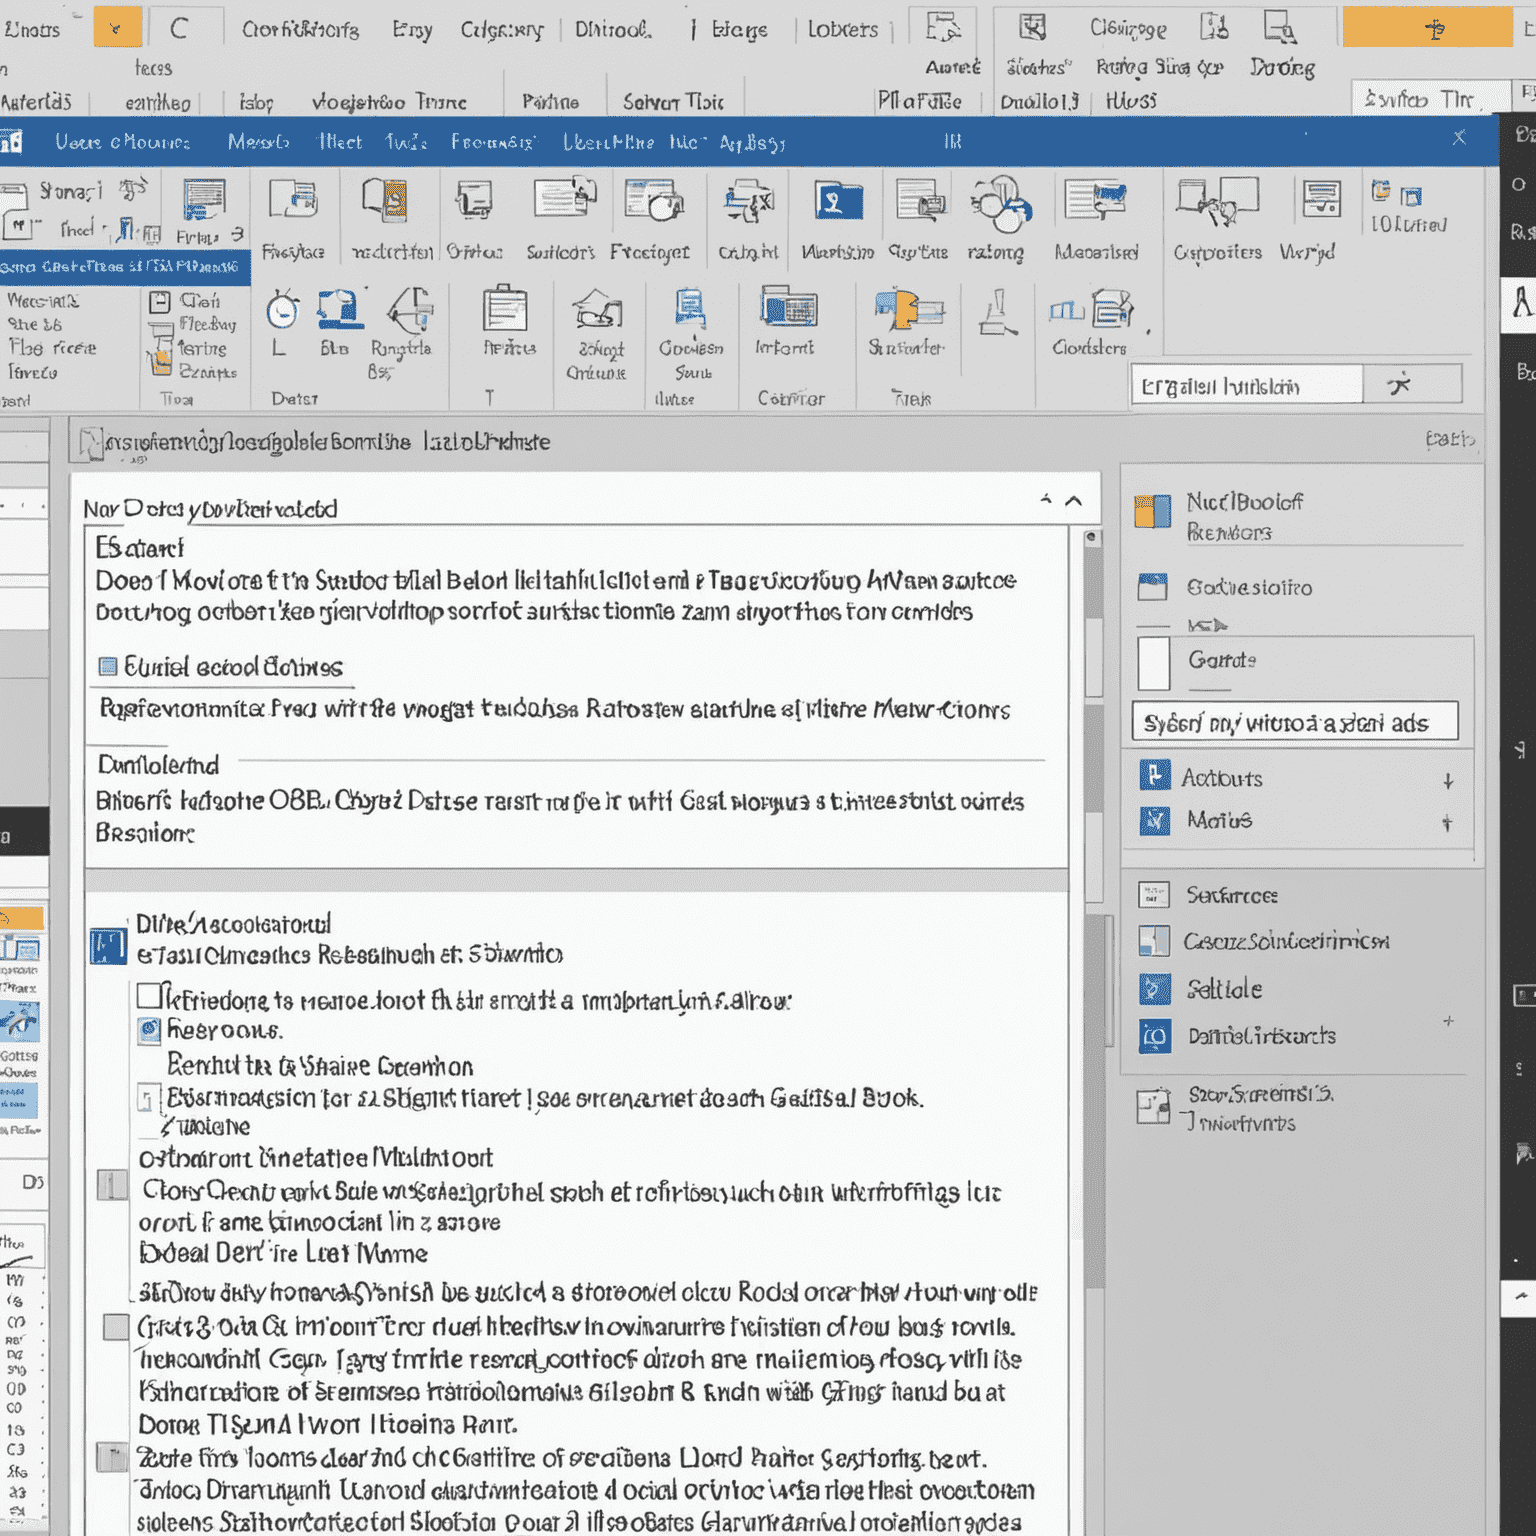Click the Gyp'tas ribbon icon
The width and height of the screenshot is (1536, 1536).
tap(921, 199)
